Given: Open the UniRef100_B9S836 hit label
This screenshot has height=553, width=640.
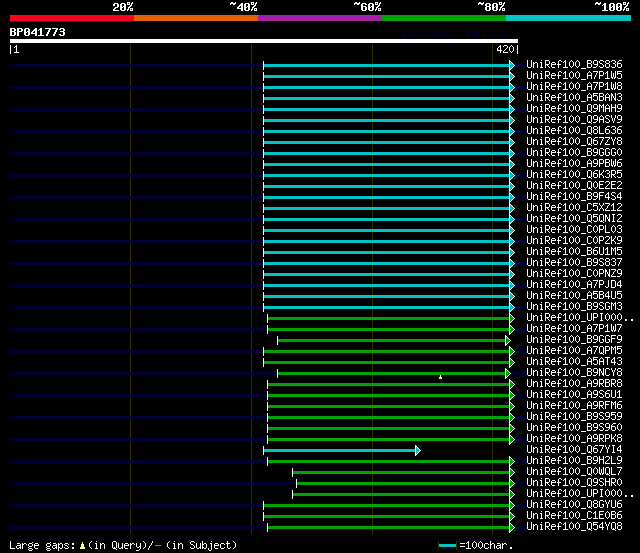Looking at the screenshot, I should click(574, 64).
